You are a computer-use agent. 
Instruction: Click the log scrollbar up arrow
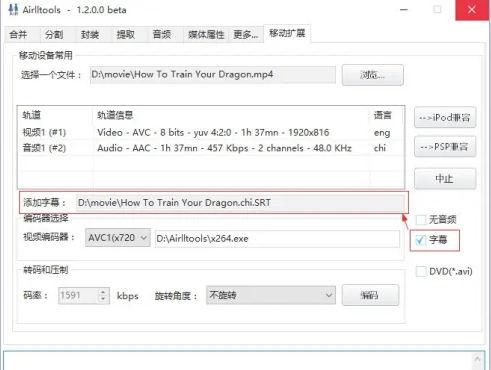[x=477, y=359]
